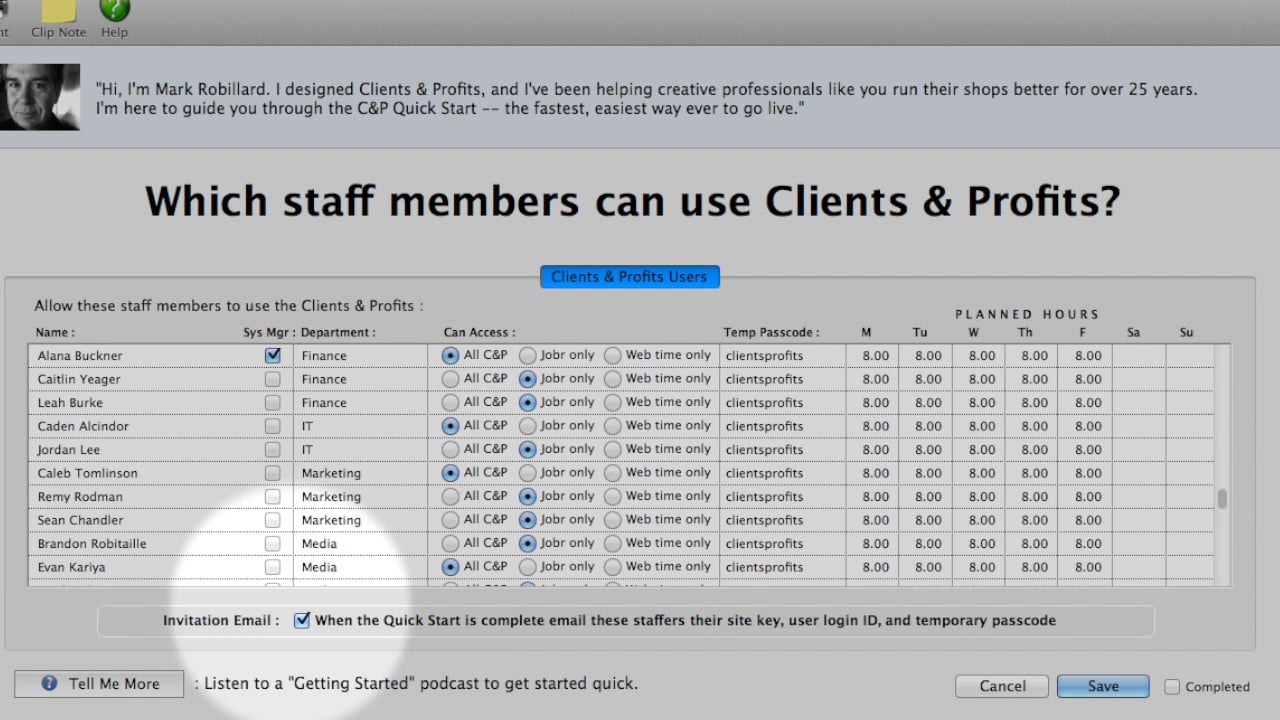
Task: Select the name Brandon Robitaille
Action: tap(92, 544)
